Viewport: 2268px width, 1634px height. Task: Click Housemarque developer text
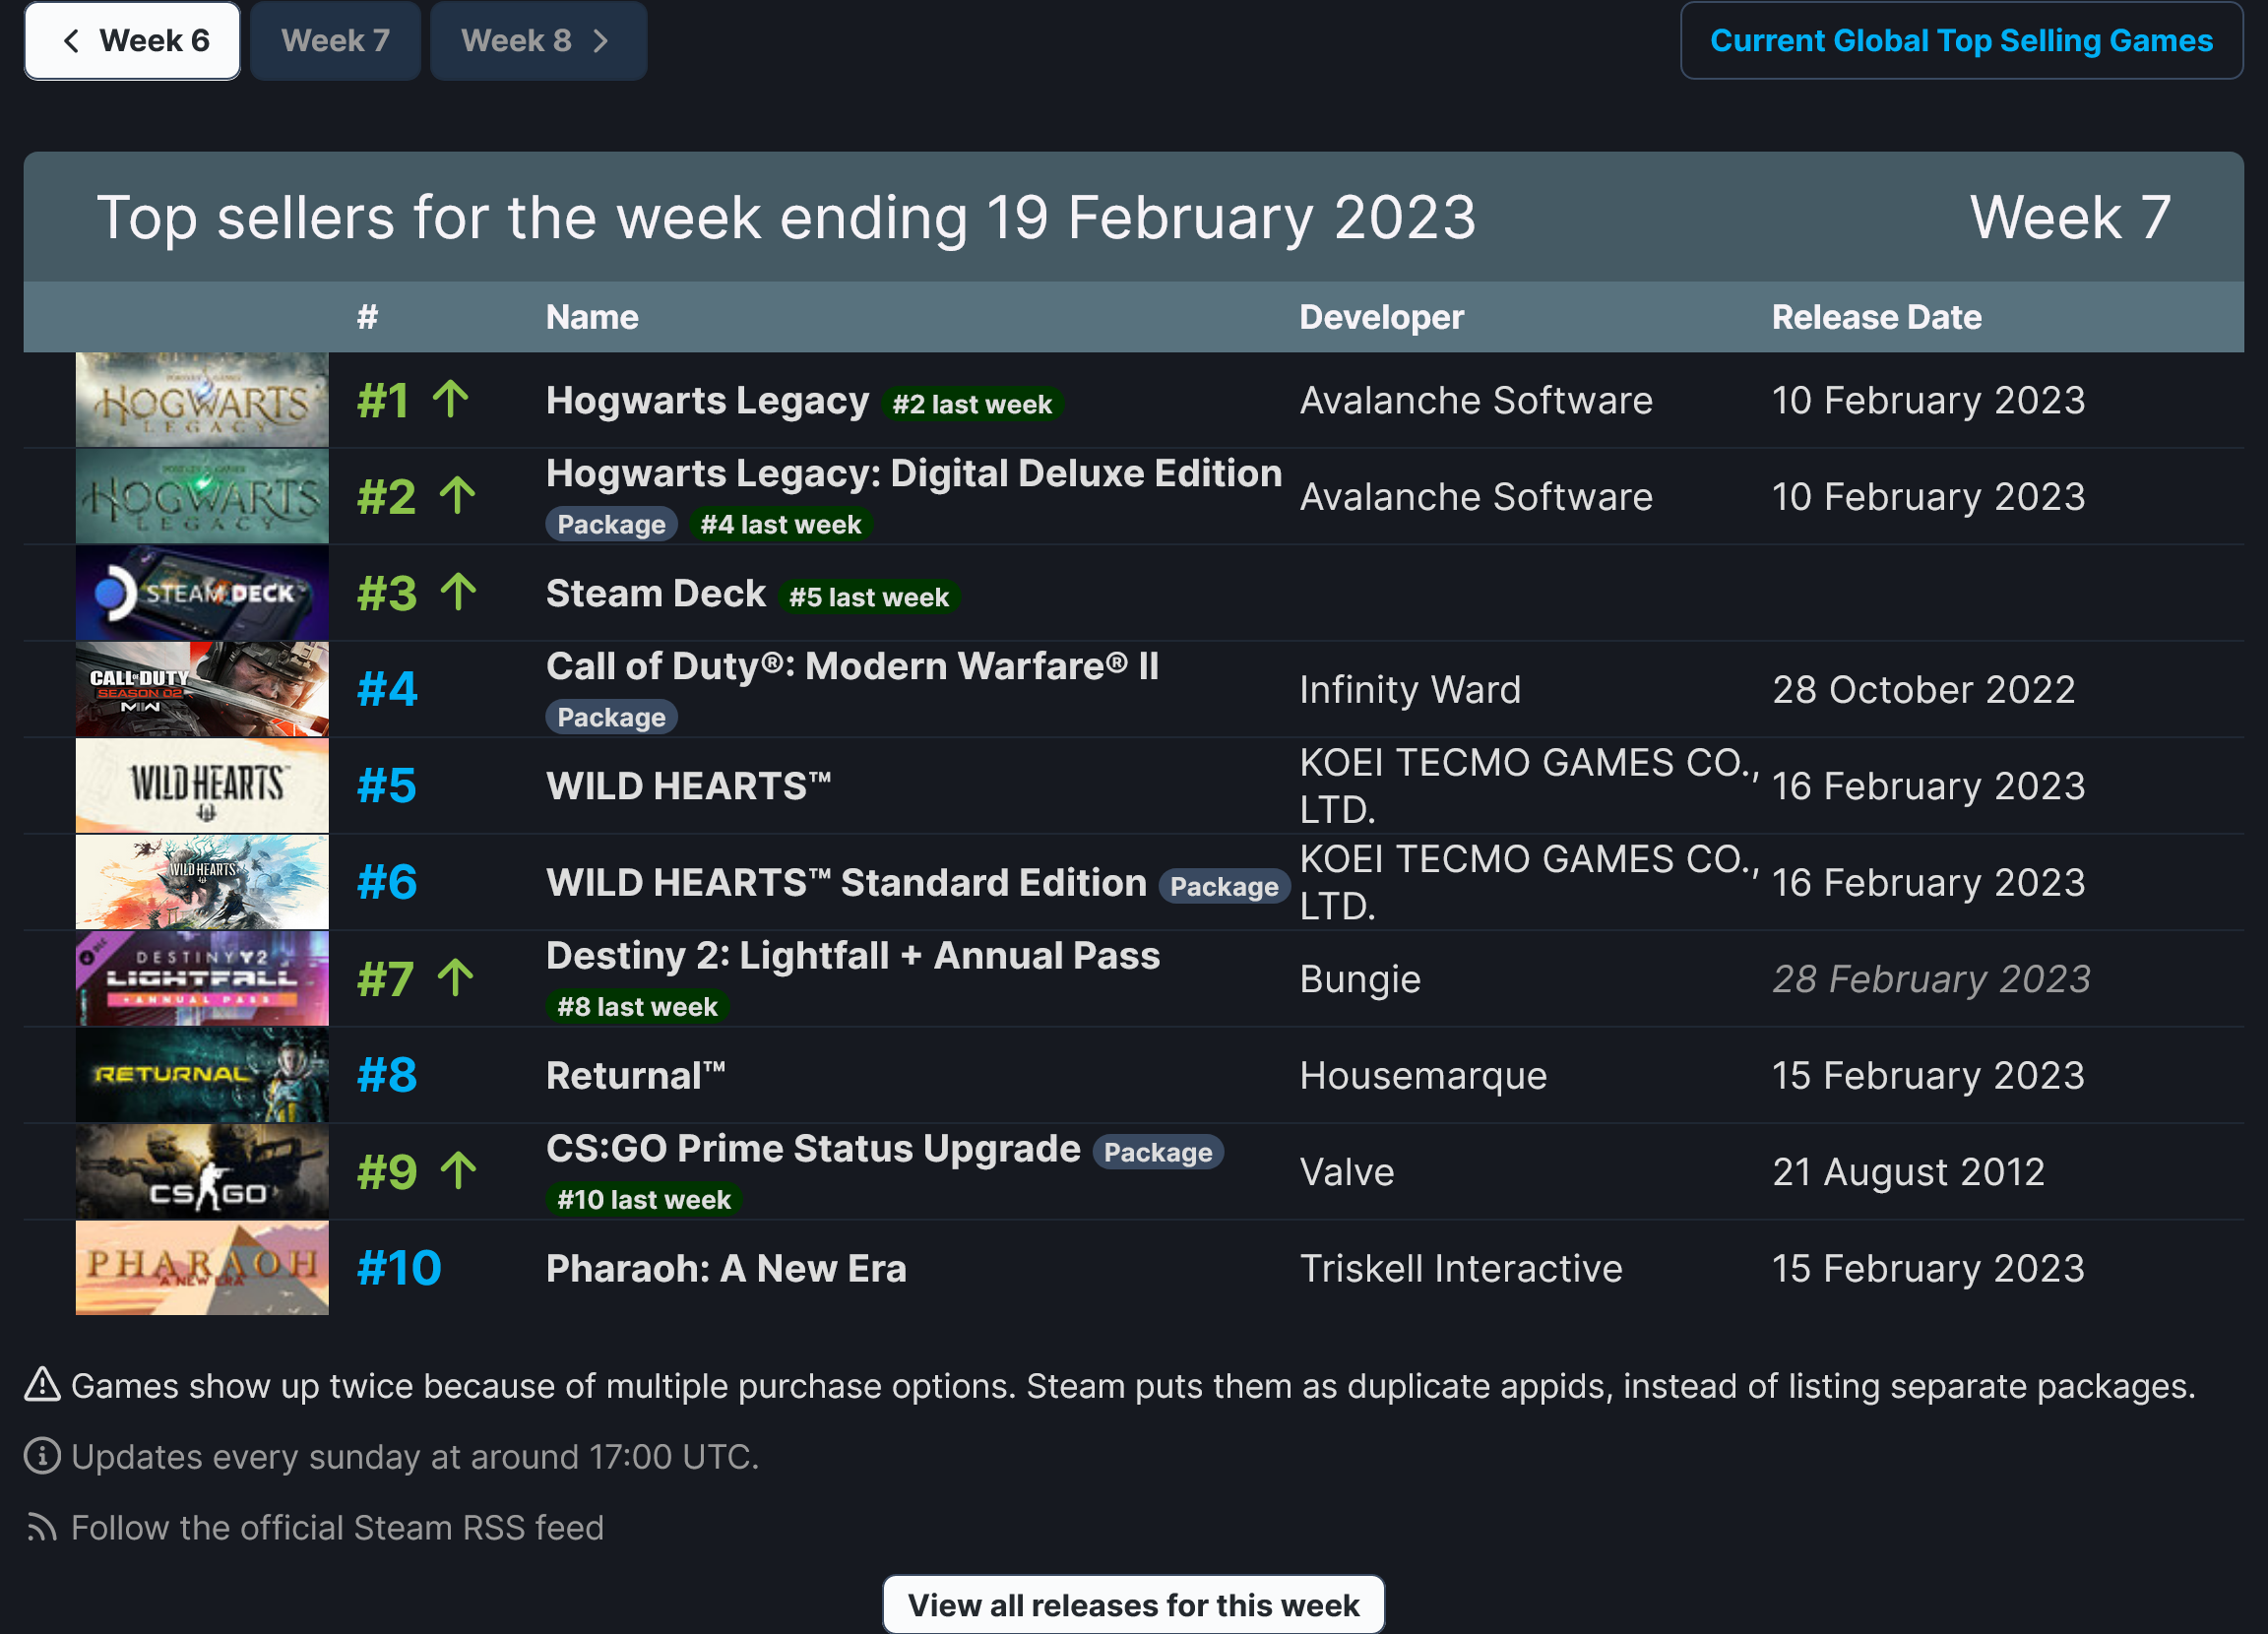(x=1423, y=1075)
